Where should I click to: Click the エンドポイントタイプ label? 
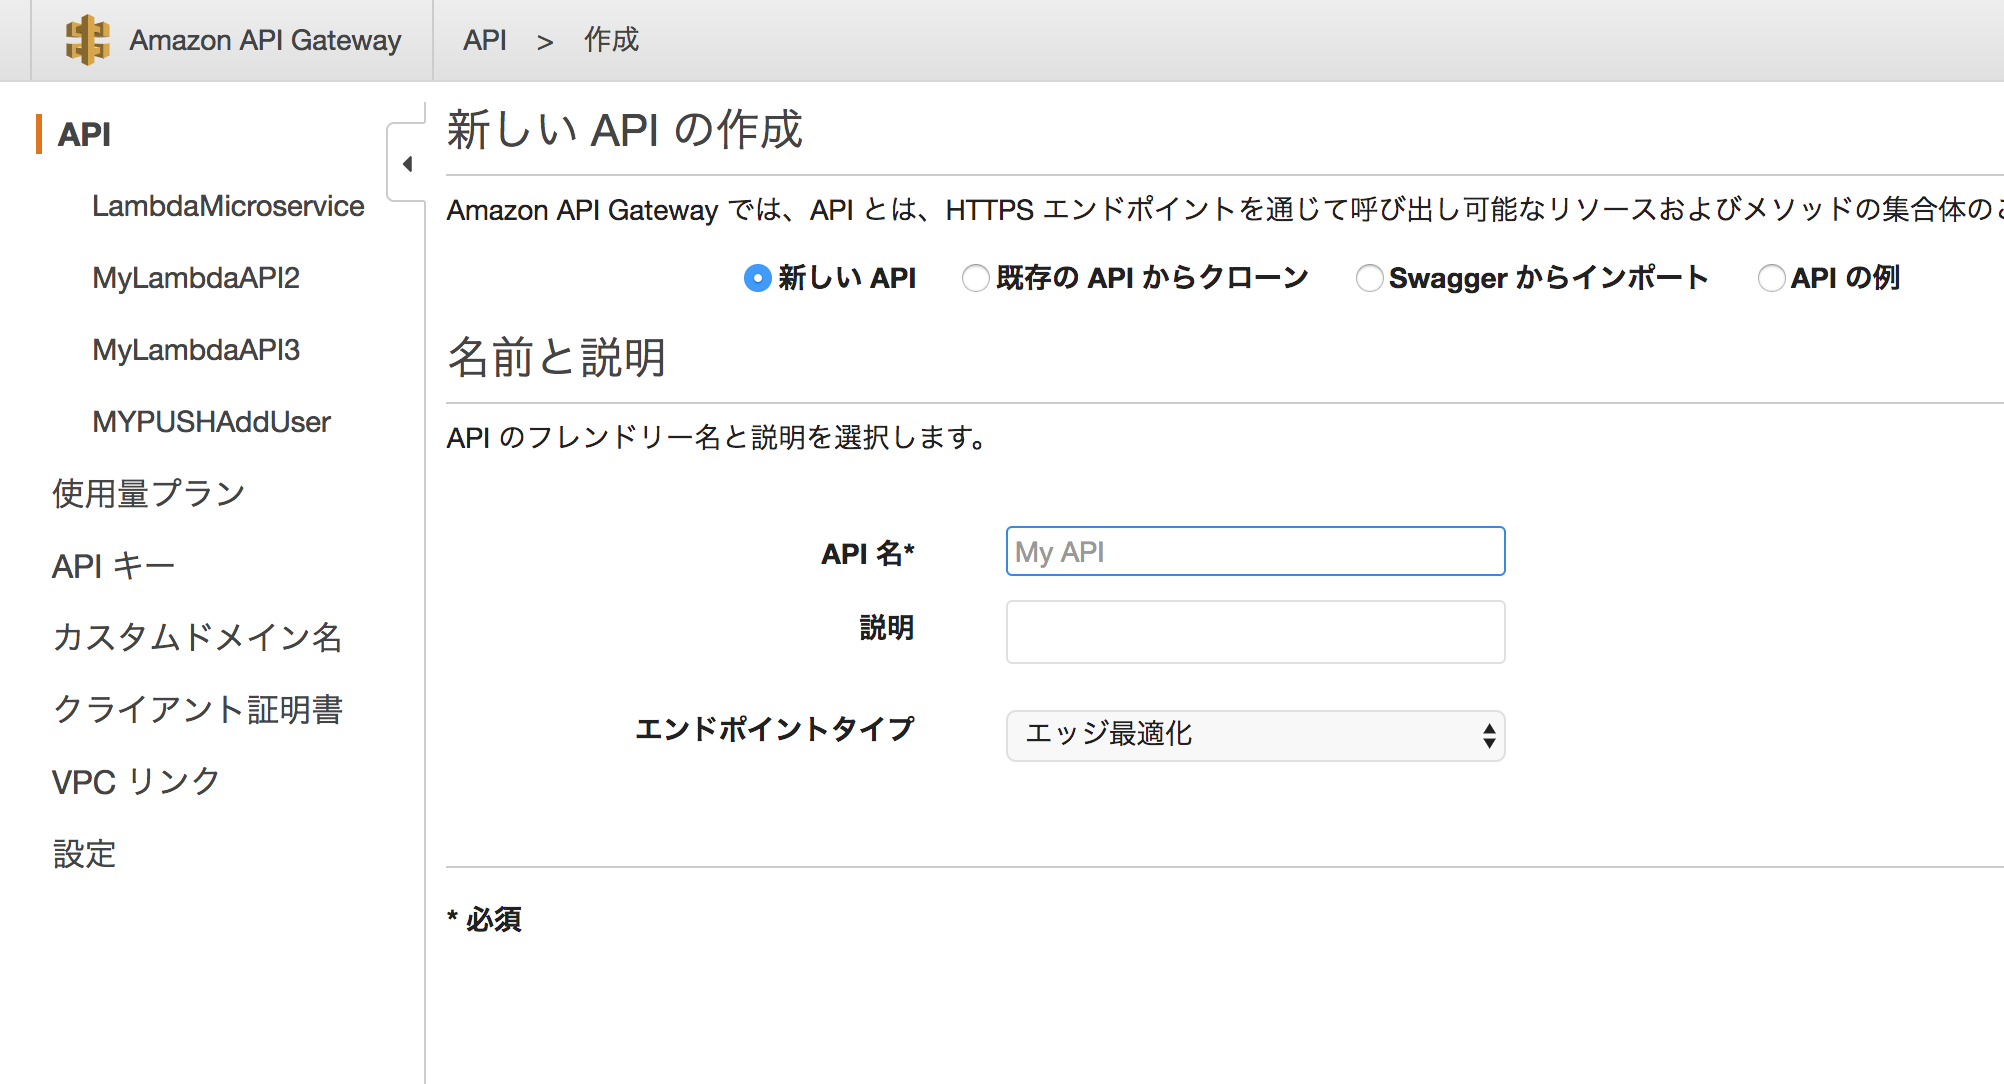tap(775, 729)
